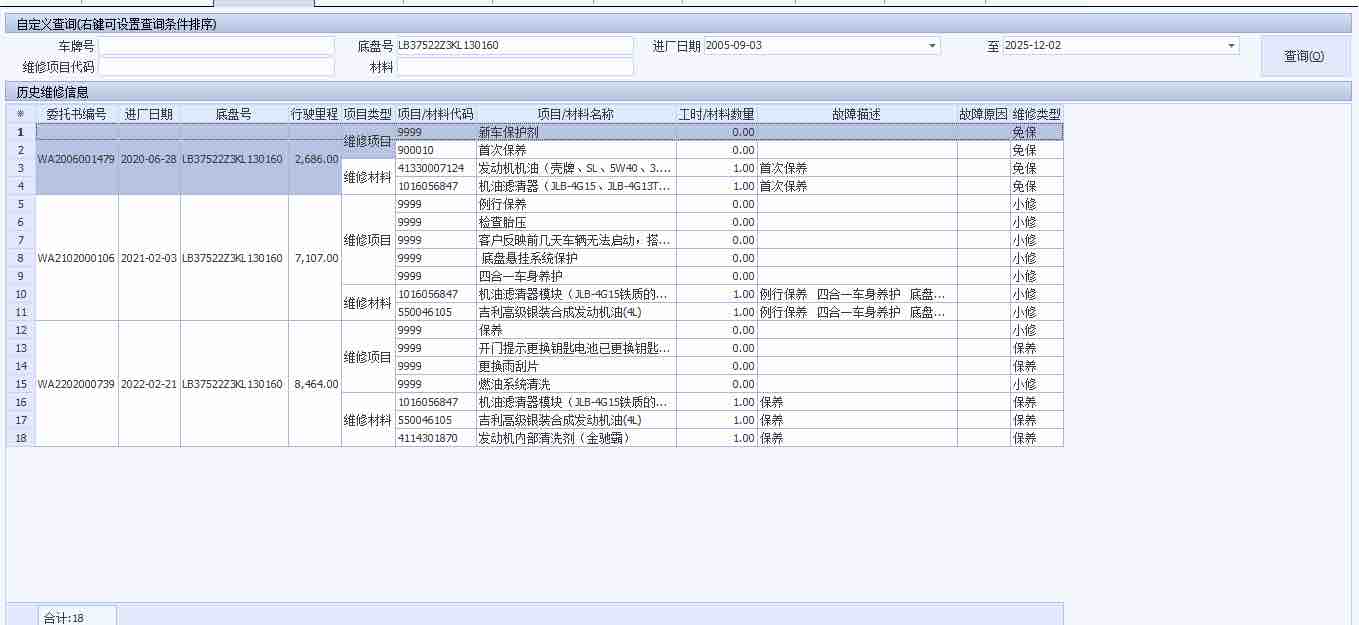Select the 发动机机油（壳牌 material cell

(576, 168)
